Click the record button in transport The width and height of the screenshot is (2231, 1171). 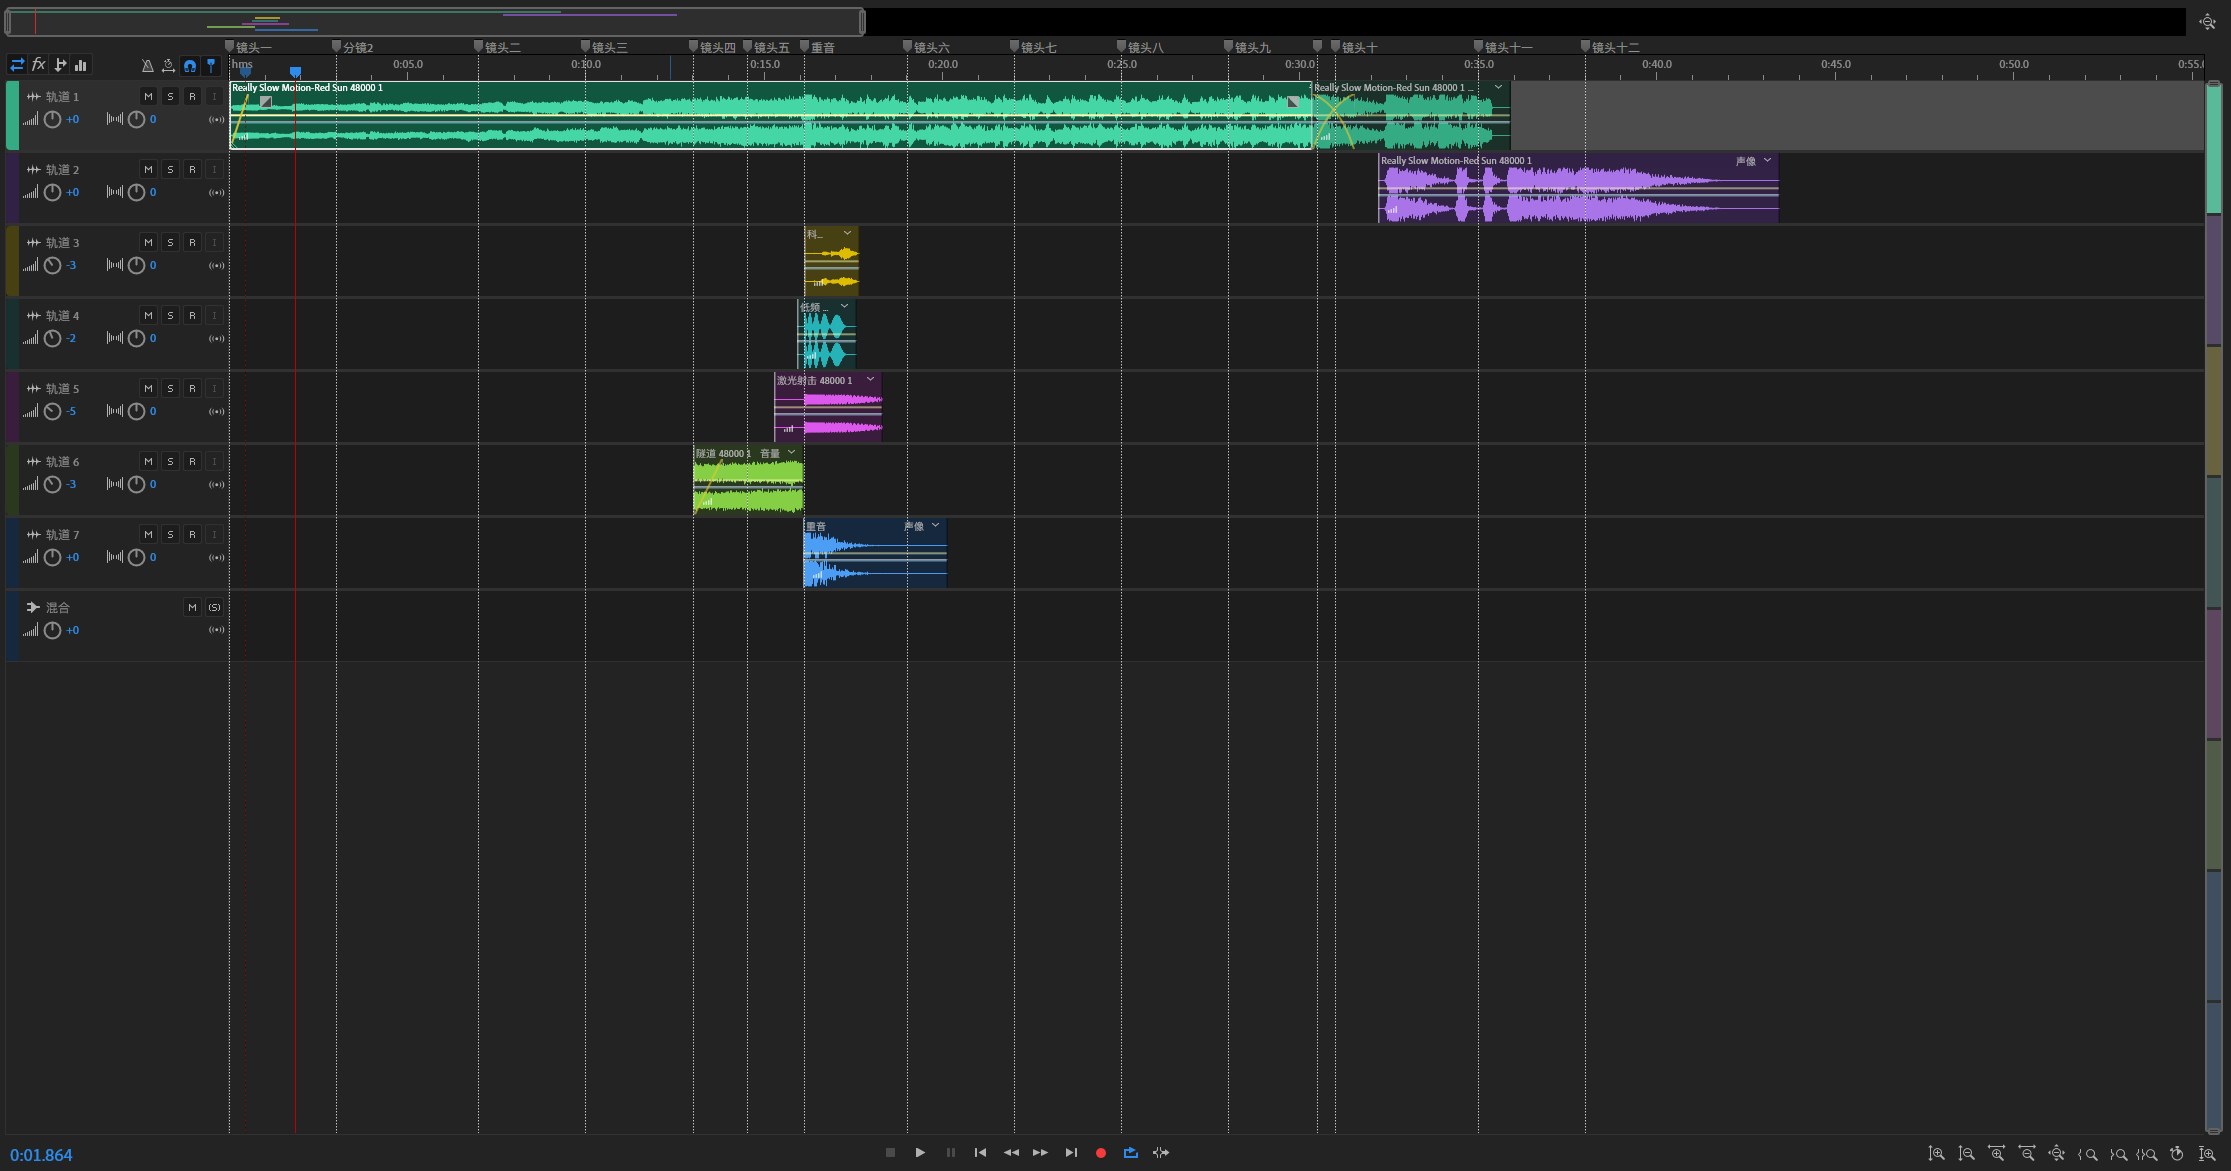pos(1101,1153)
